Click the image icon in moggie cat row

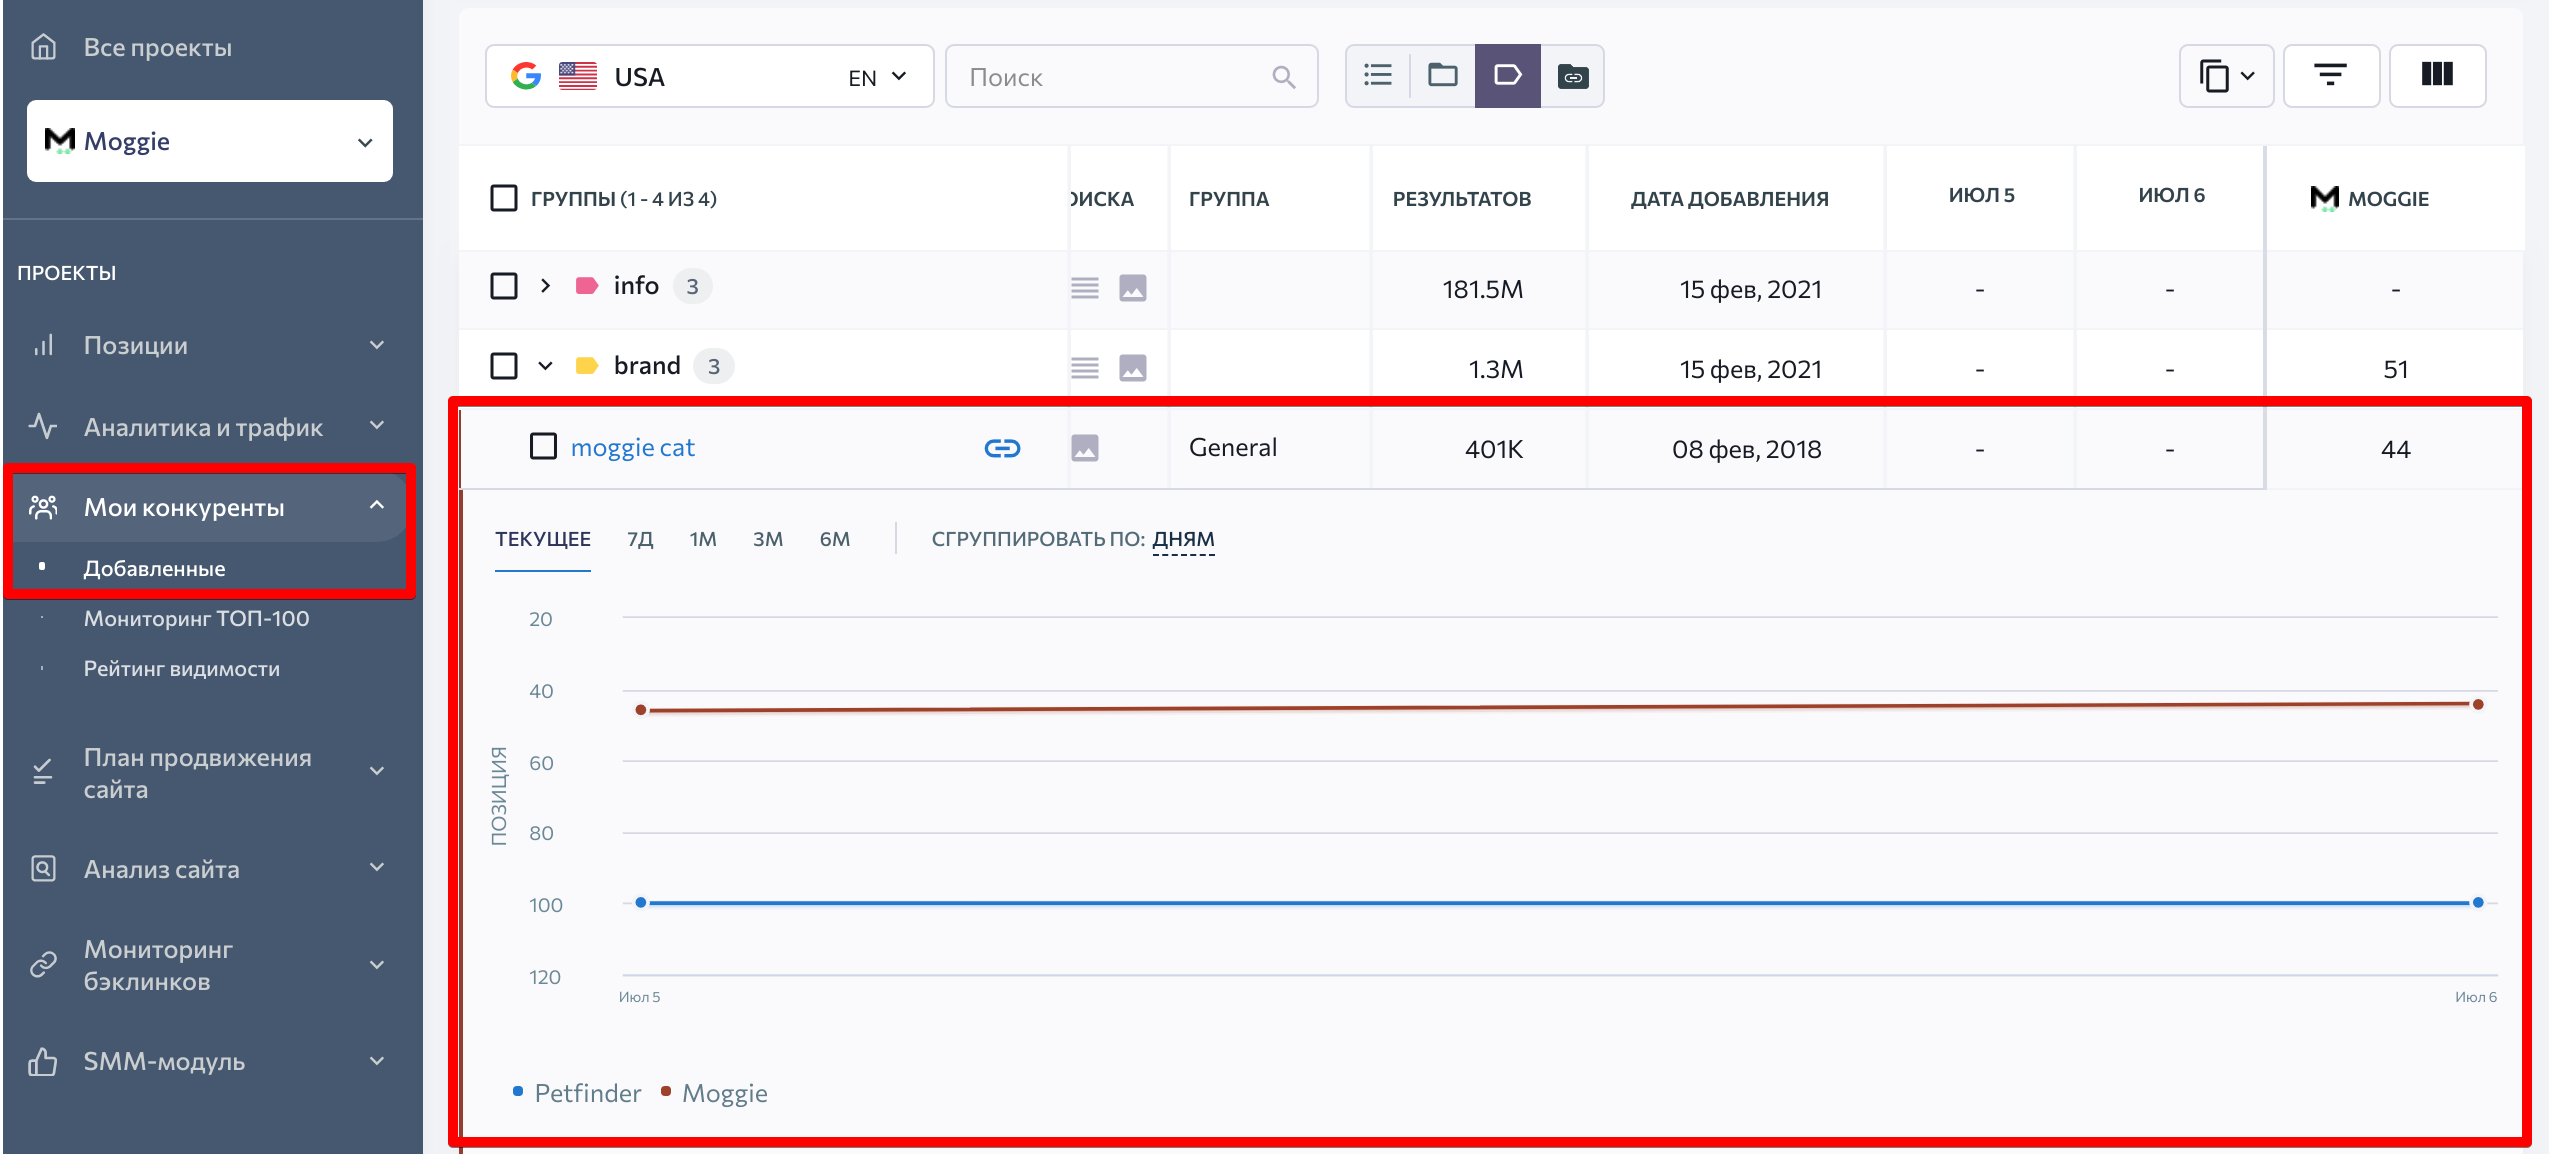pyautogui.click(x=1085, y=448)
